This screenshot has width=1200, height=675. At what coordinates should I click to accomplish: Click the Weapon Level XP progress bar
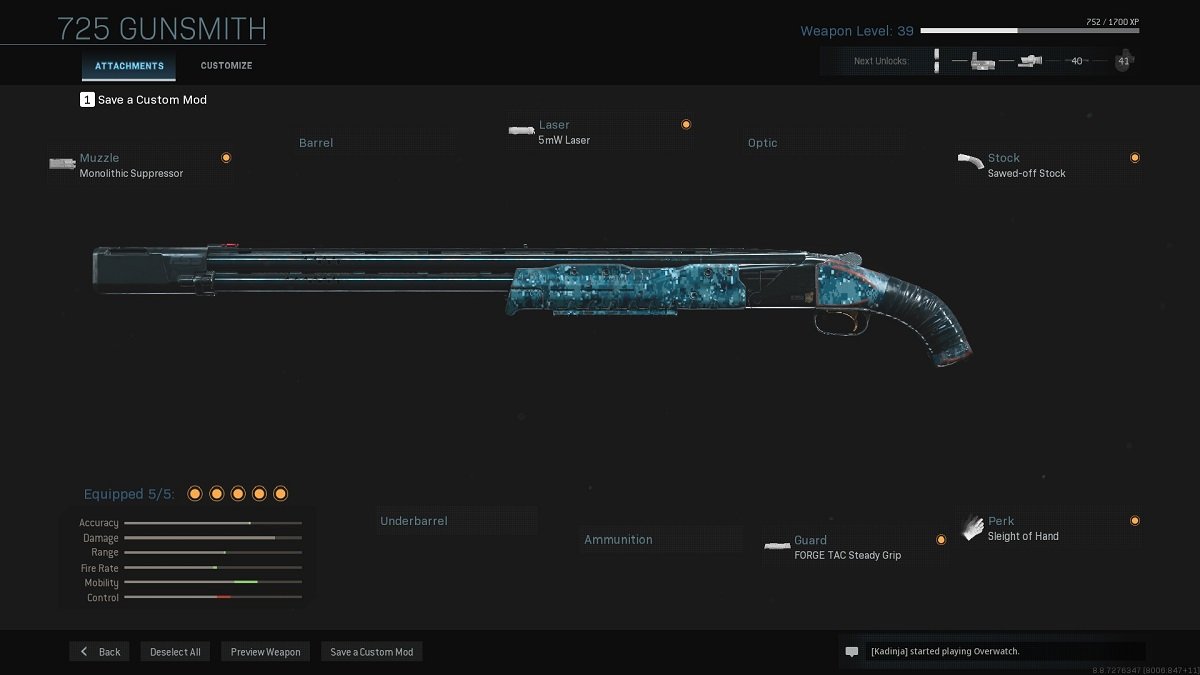click(1029, 31)
